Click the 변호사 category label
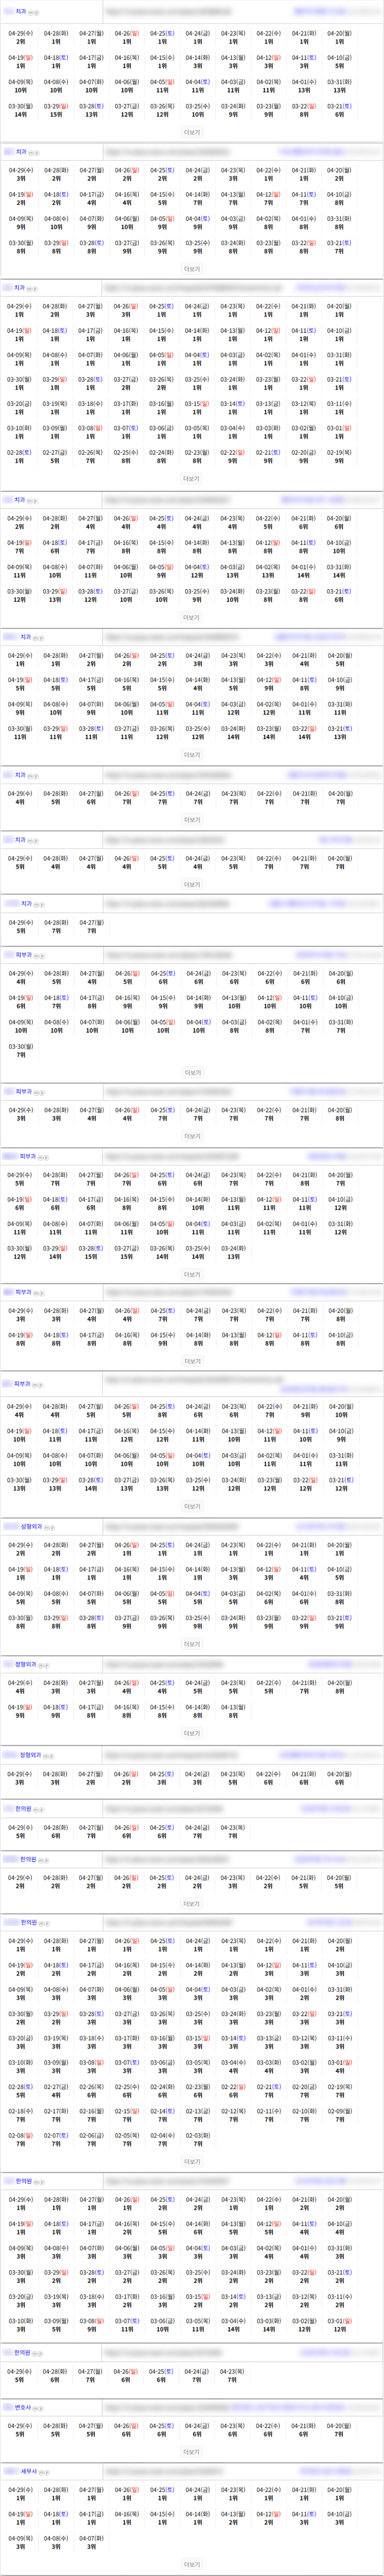 tap(23, 2407)
